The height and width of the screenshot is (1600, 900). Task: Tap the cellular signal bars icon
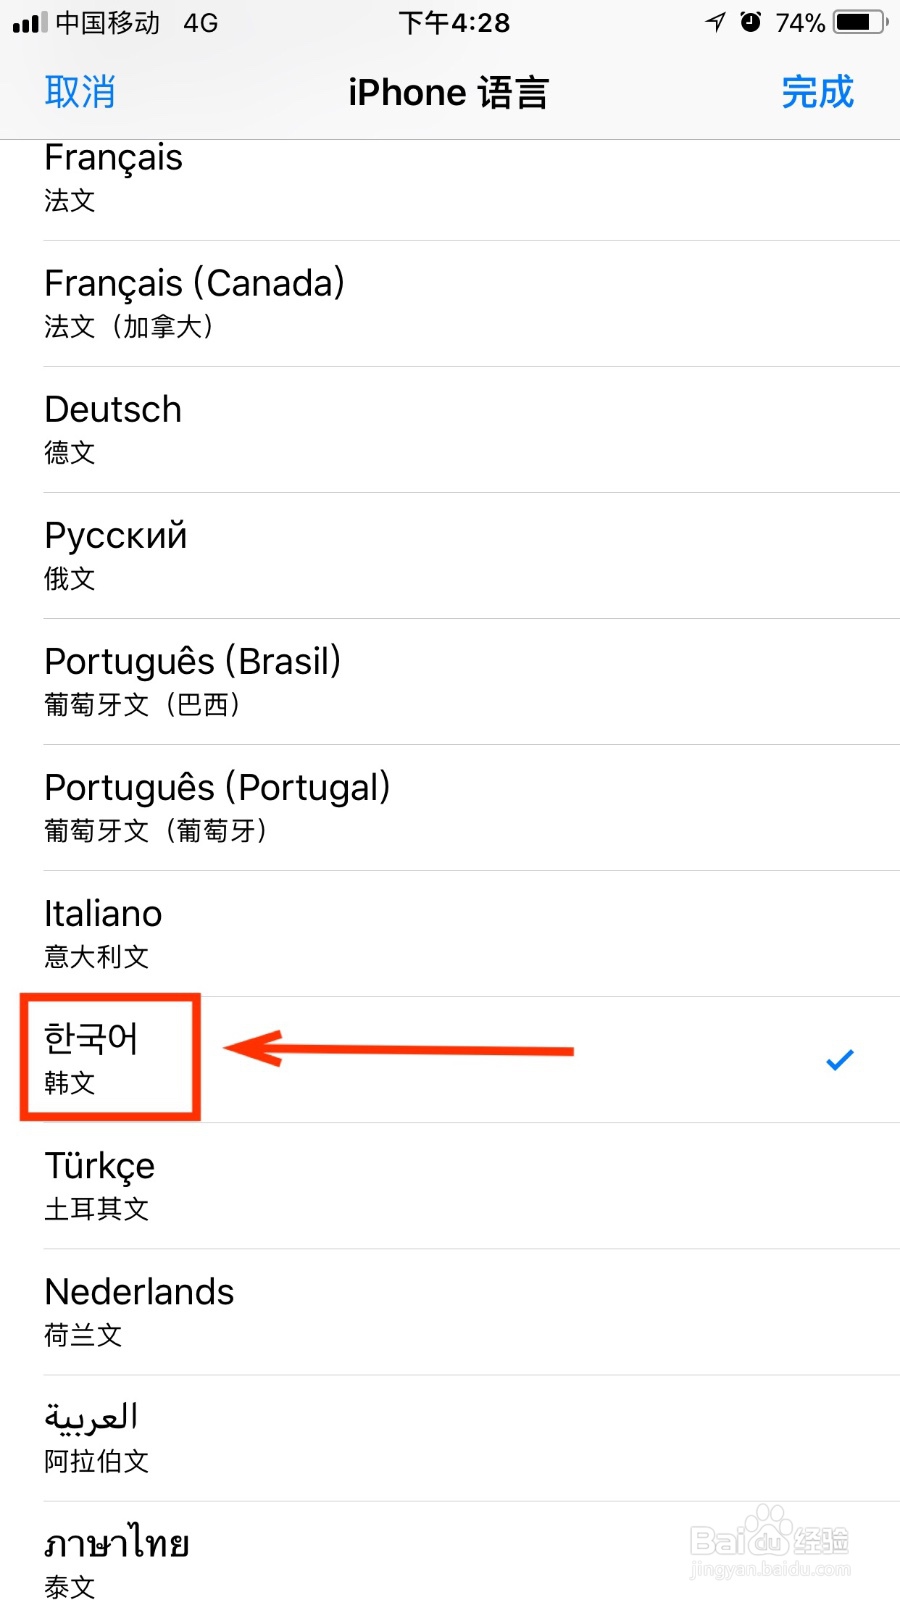[x=30, y=23]
